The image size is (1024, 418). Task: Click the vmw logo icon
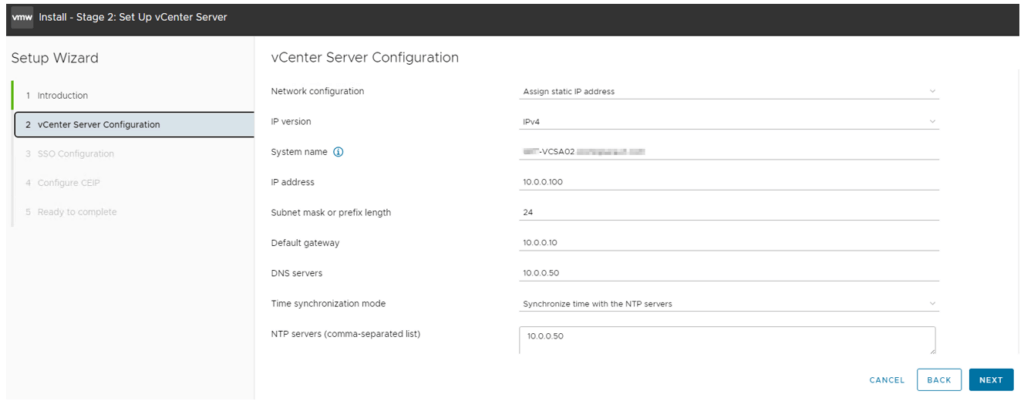(22, 18)
